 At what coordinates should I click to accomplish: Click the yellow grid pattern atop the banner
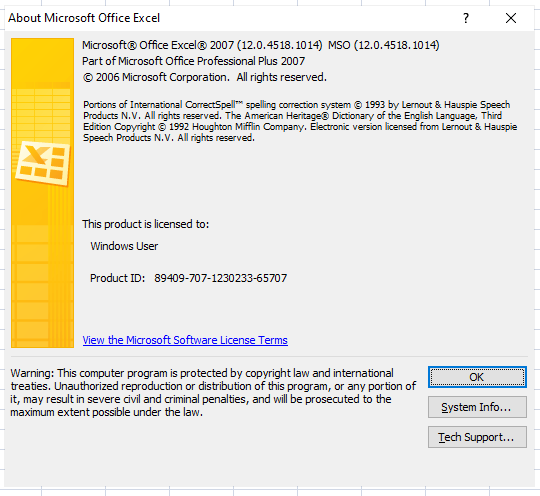coord(41,110)
